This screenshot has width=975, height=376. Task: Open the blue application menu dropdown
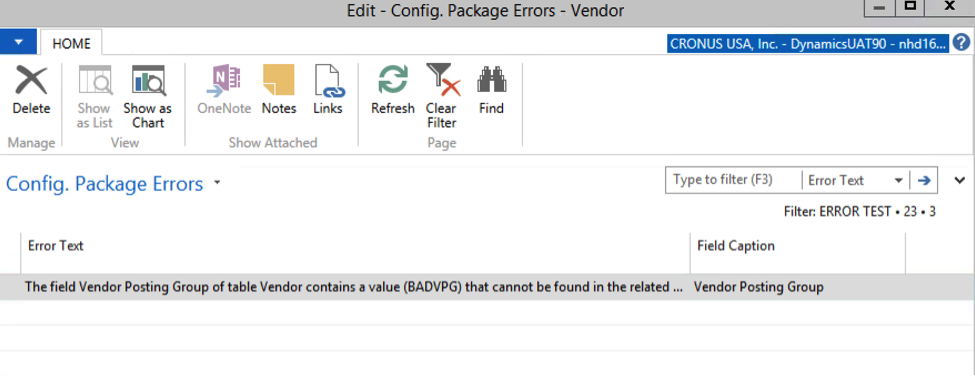pyautogui.click(x=18, y=42)
